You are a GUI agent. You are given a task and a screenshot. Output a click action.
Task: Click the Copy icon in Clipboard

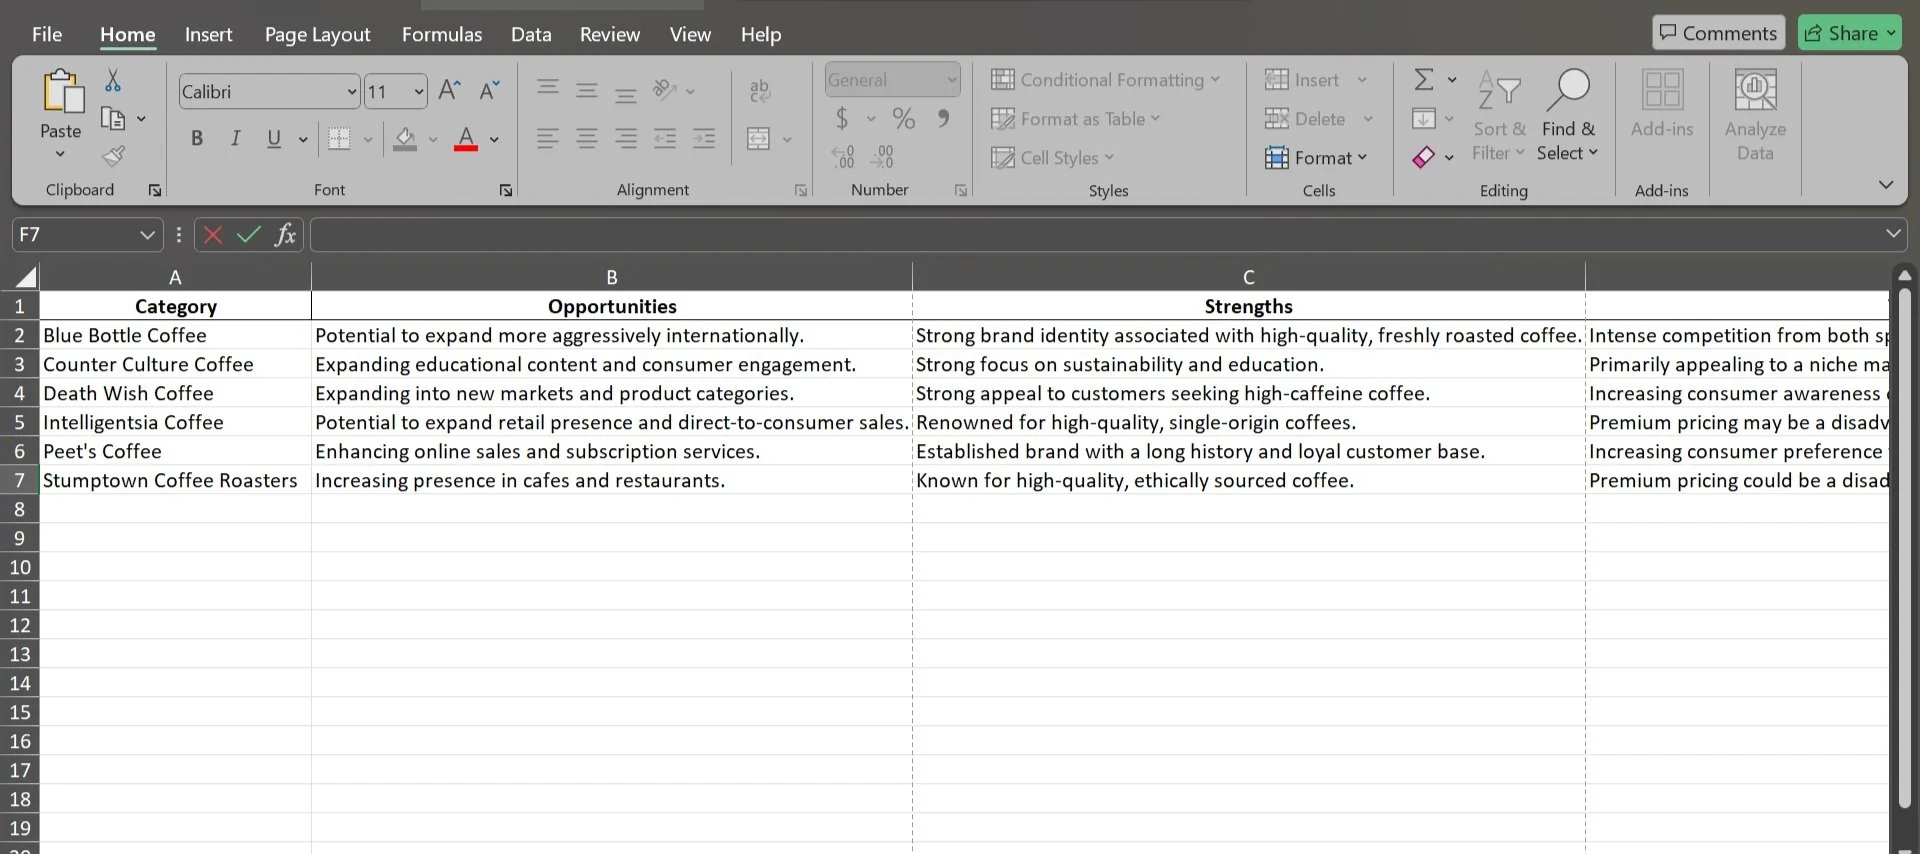point(113,119)
